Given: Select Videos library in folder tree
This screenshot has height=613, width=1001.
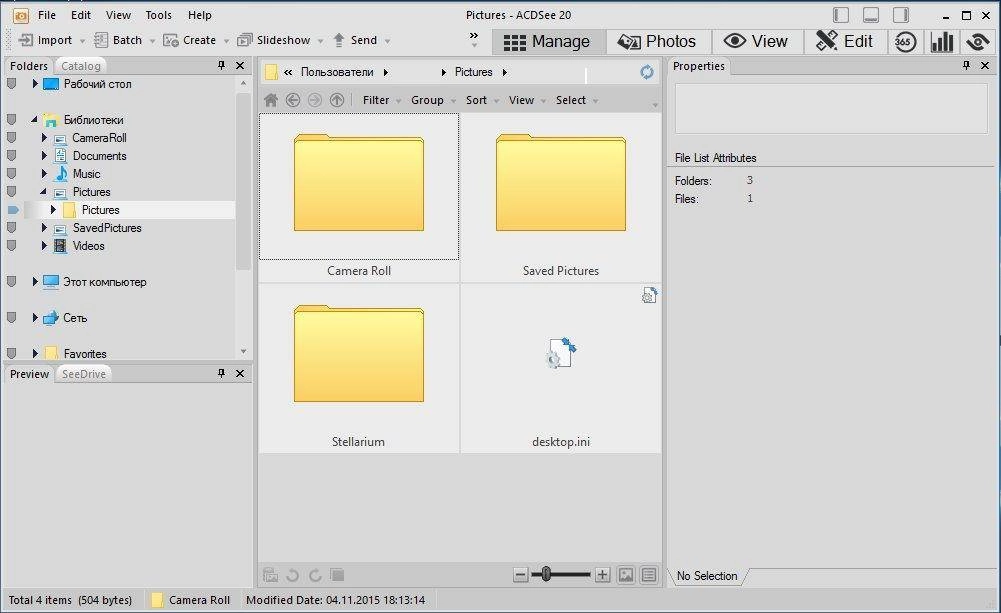Looking at the screenshot, I should [x=88, y=246].
